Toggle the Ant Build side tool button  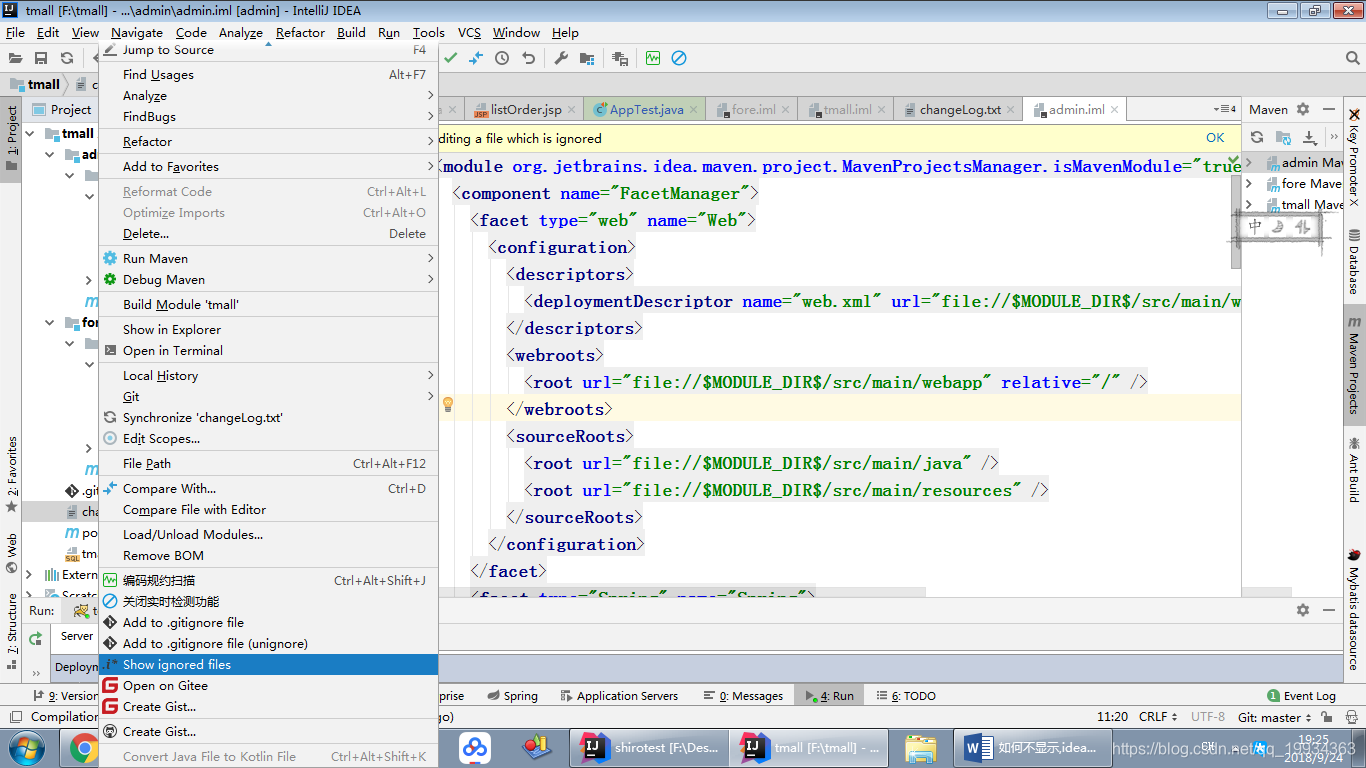click(x=1354, y=469)
